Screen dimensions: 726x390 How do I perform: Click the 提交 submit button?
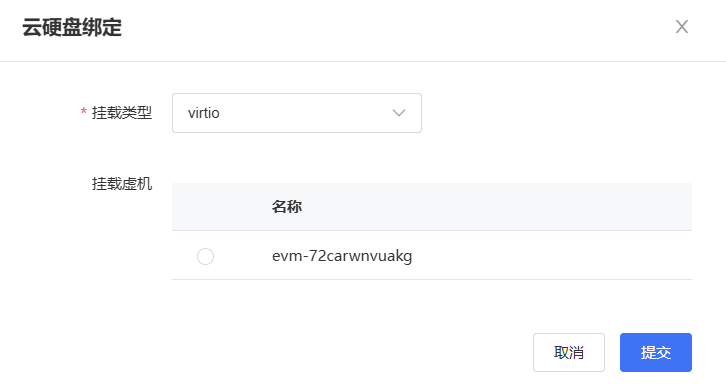pyautogui.click(x=656, y=352)
